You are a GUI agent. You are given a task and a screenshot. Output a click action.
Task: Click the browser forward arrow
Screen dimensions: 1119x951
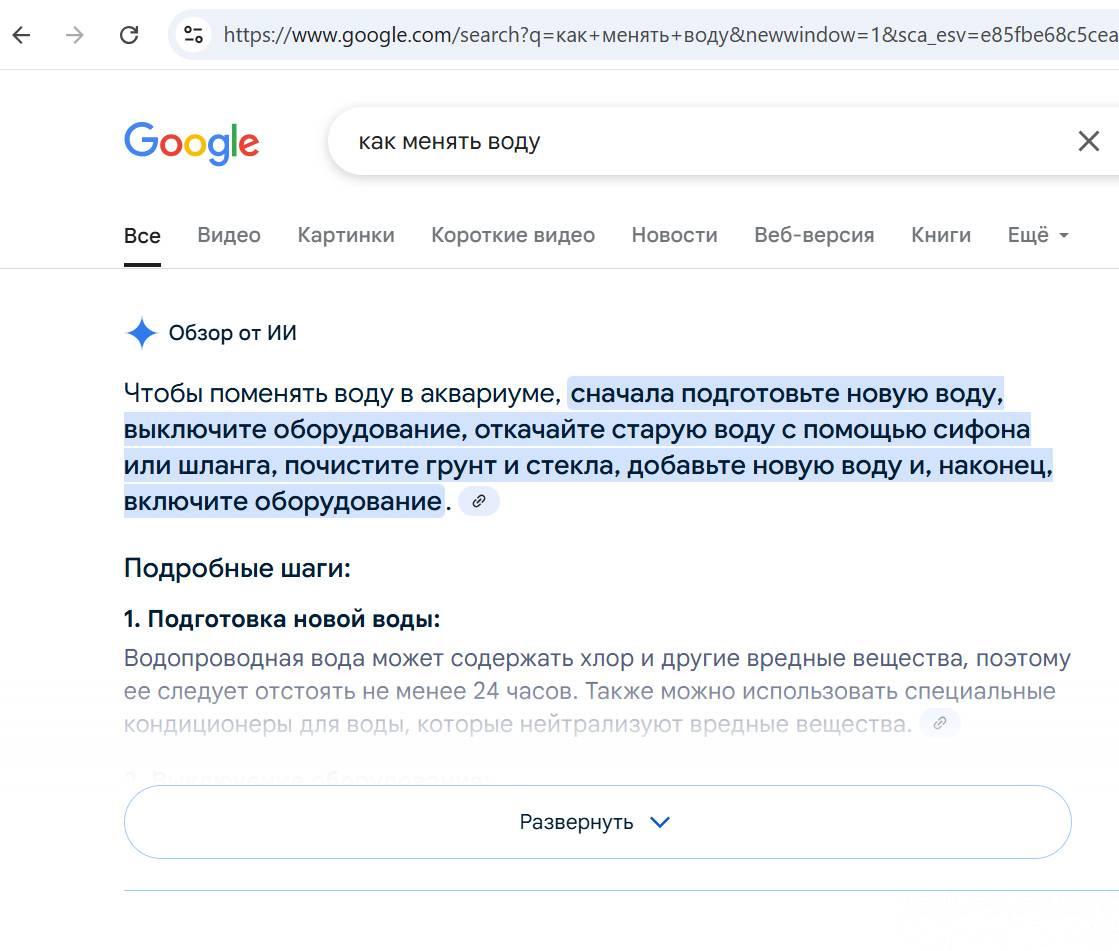75,34
